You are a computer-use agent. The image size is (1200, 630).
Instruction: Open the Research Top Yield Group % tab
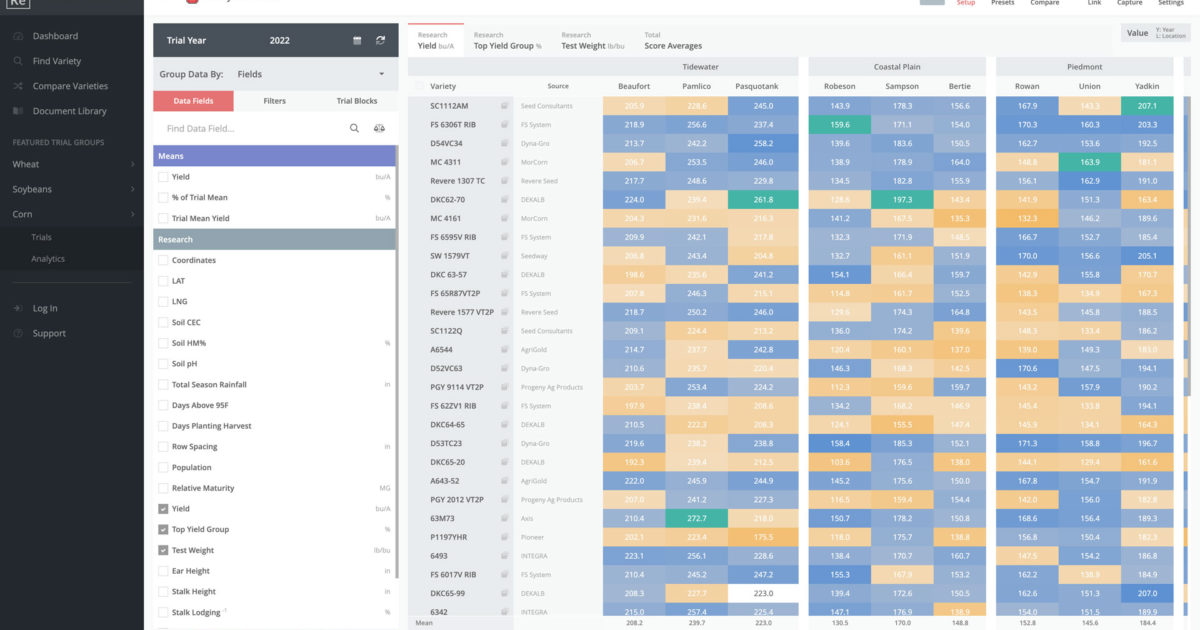pyautogui.click(x=508, y=40)
